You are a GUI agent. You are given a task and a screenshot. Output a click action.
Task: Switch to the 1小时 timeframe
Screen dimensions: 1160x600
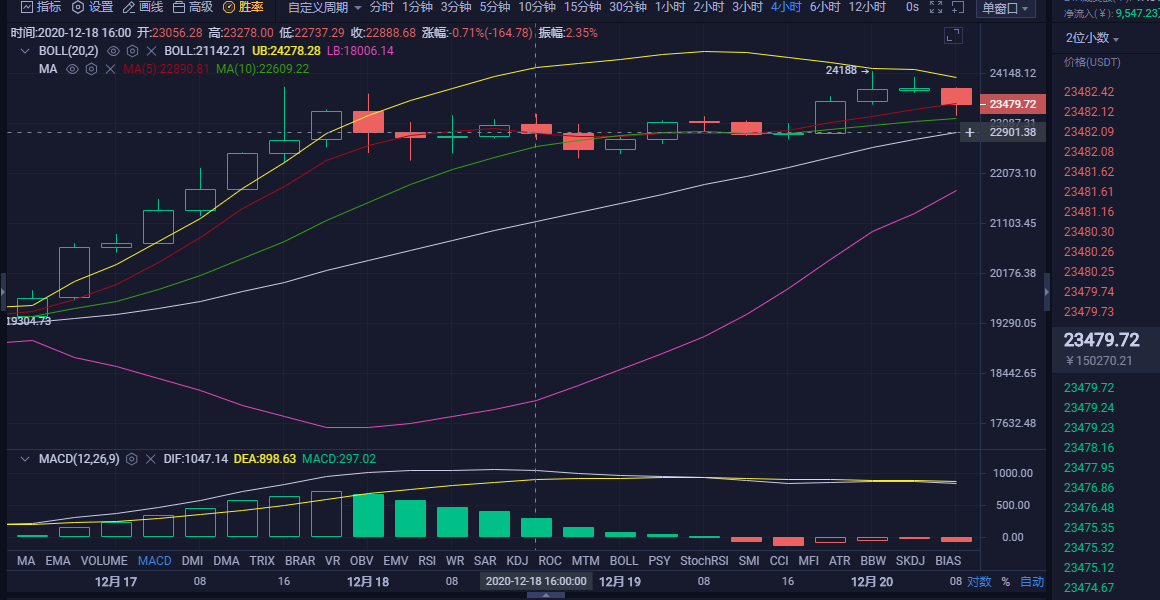coord(670,7)
